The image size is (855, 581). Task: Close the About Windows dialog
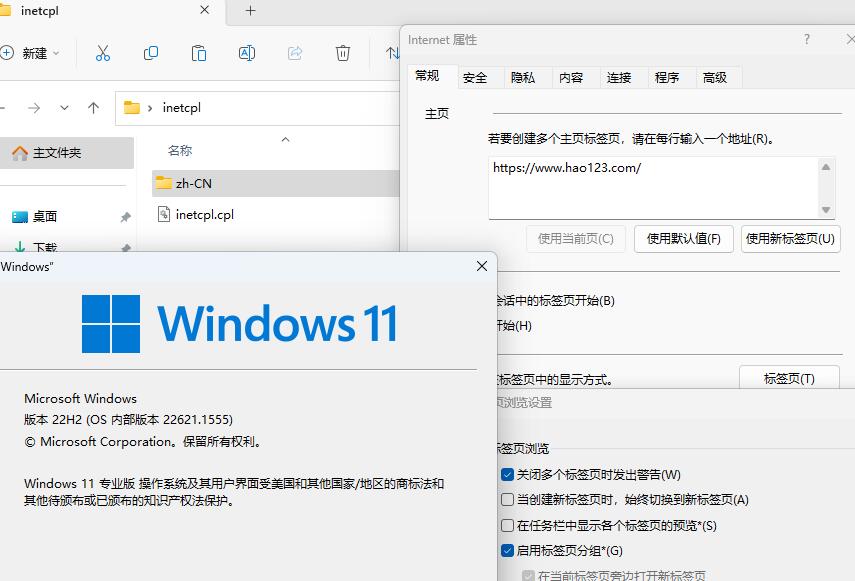(482, 266)
